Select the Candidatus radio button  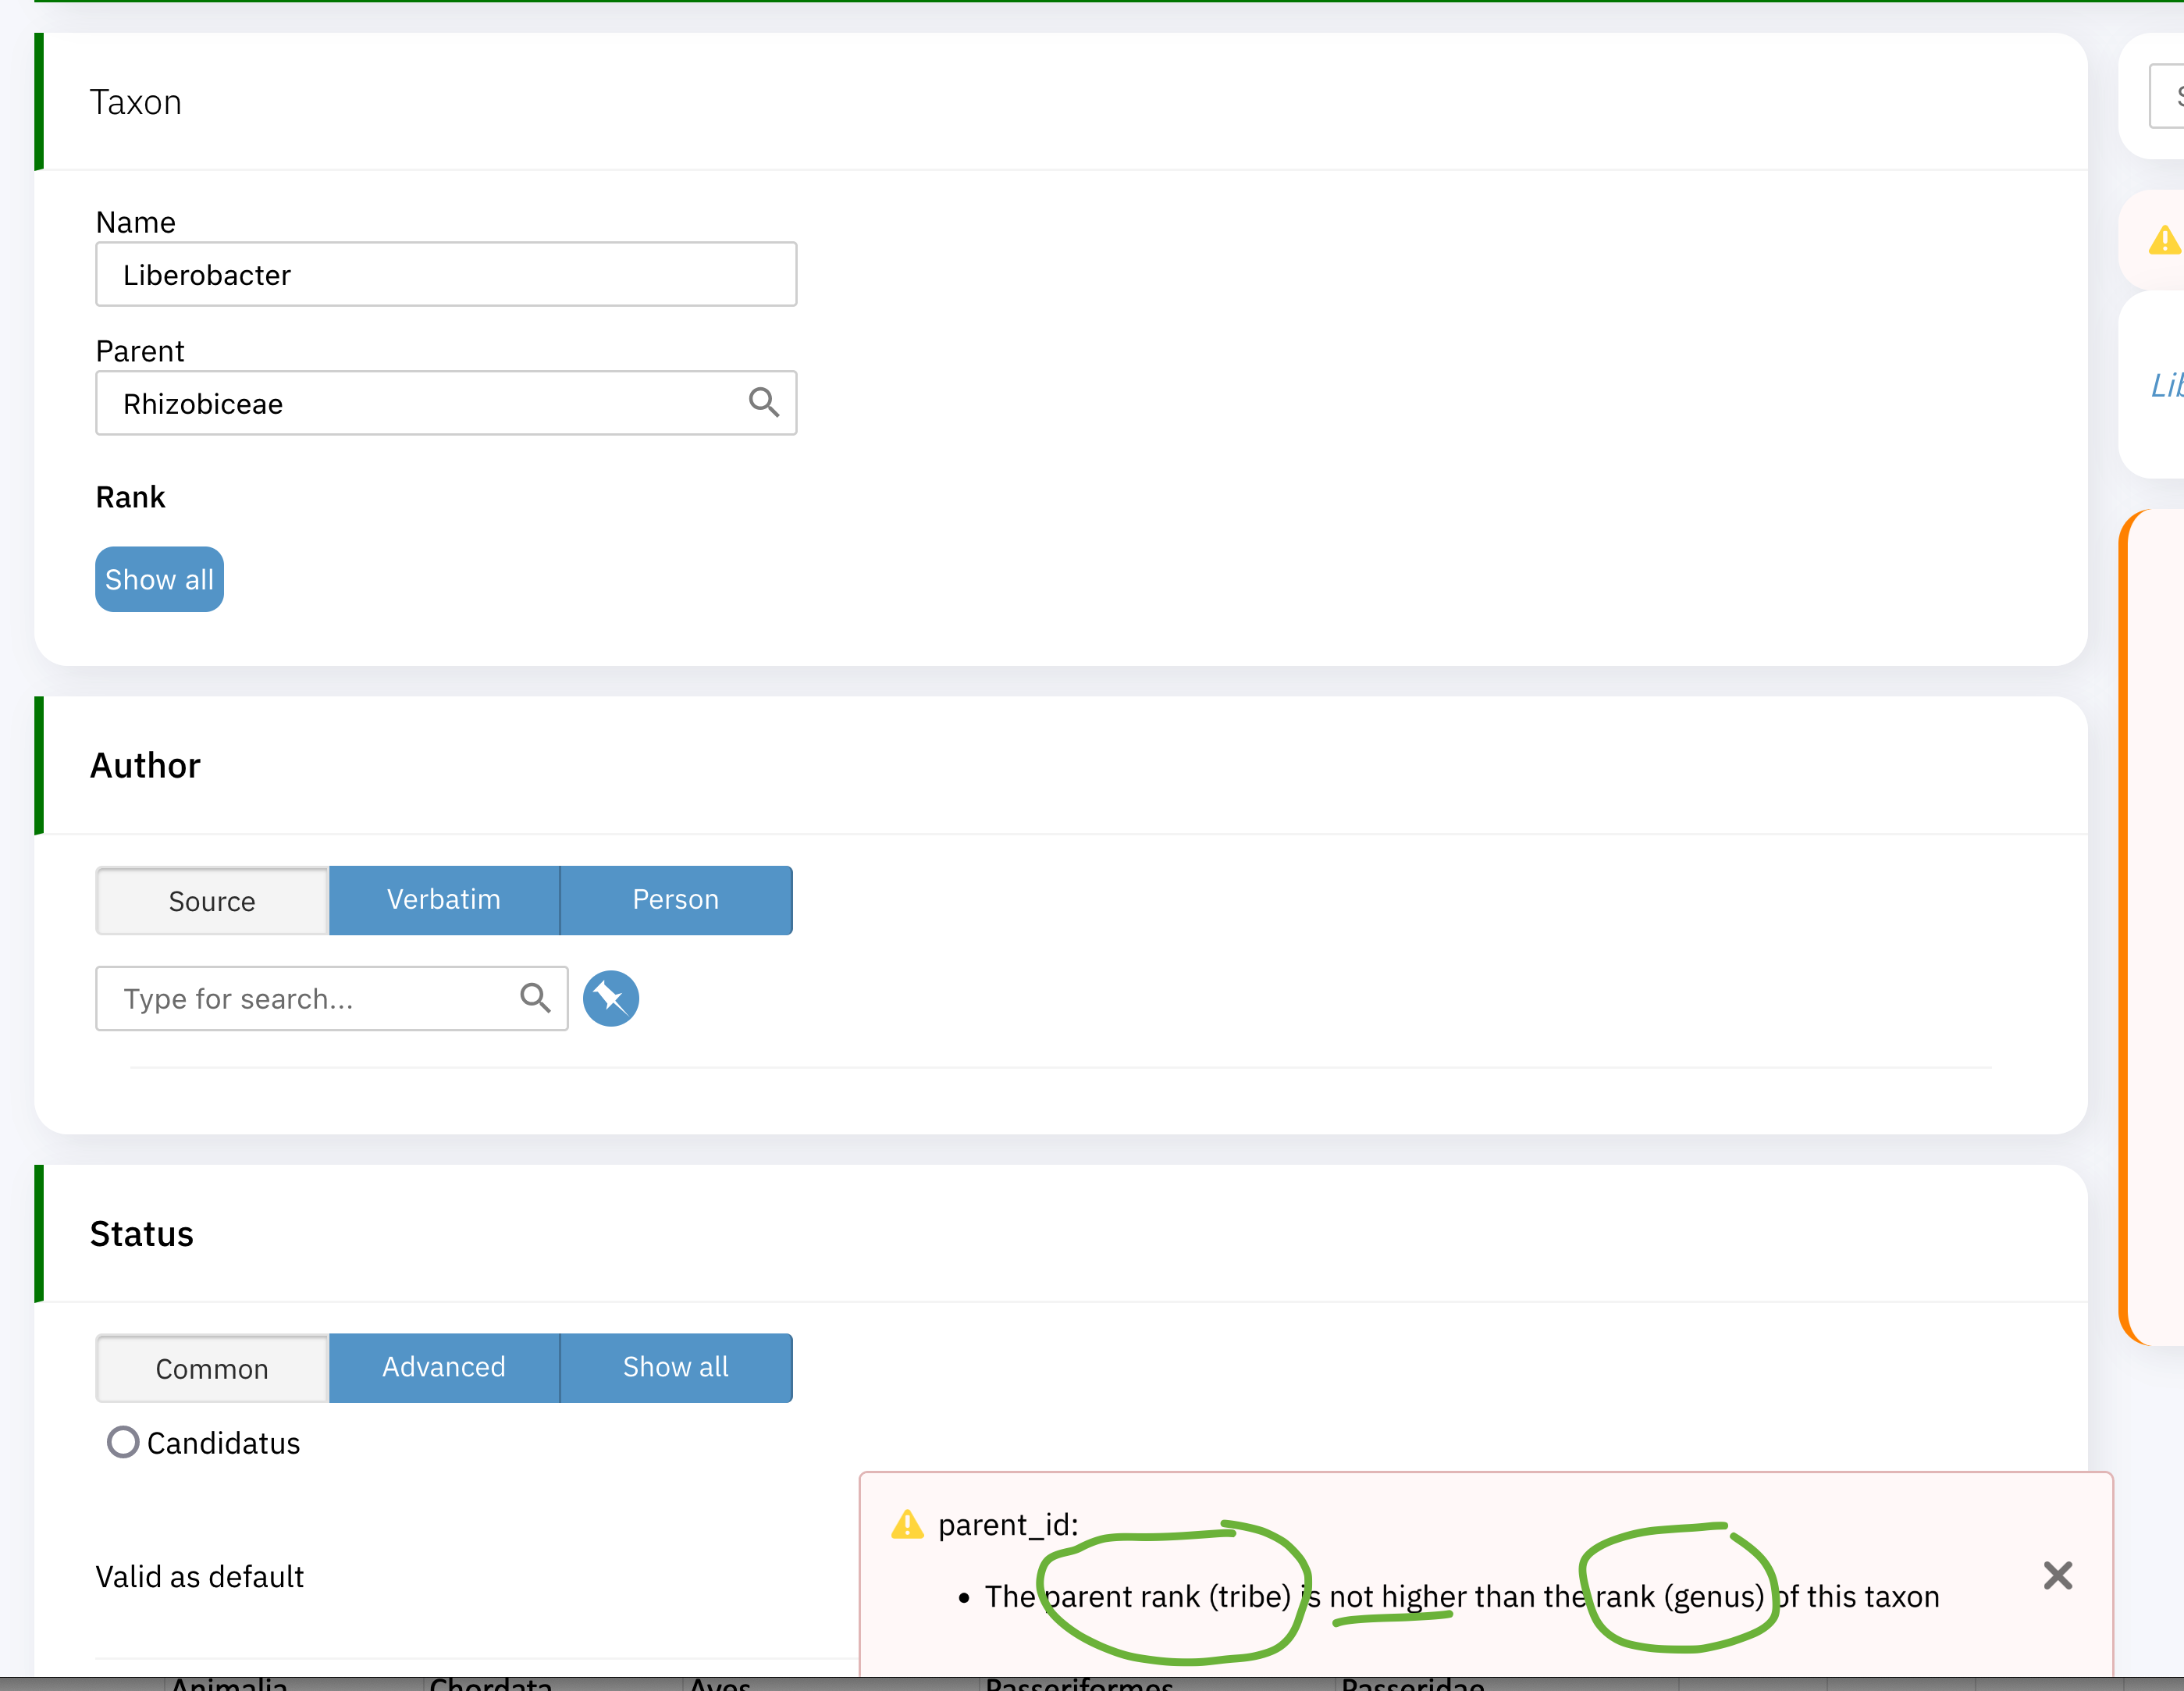[122, 1441]
